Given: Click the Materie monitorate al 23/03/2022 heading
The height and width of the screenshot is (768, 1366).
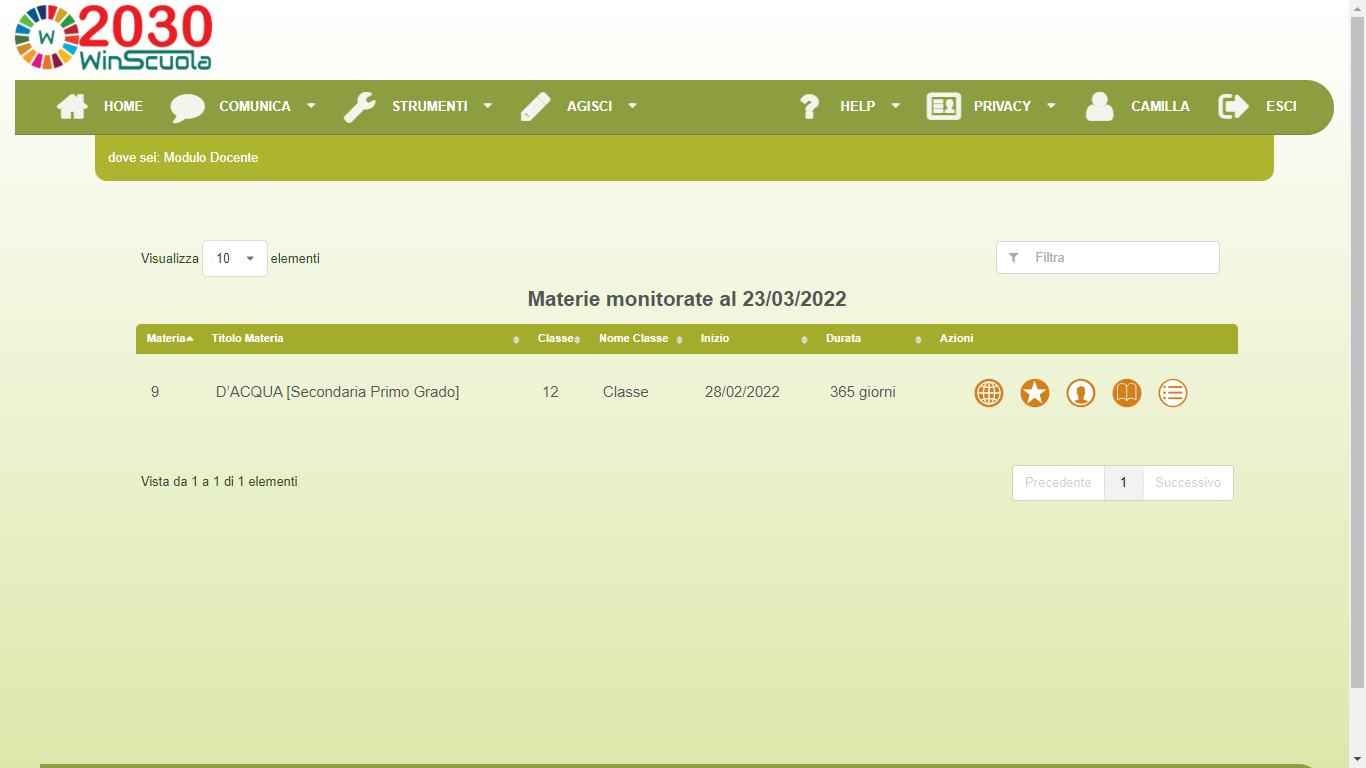Looking at the screenshot, I should tap(687, 299).
